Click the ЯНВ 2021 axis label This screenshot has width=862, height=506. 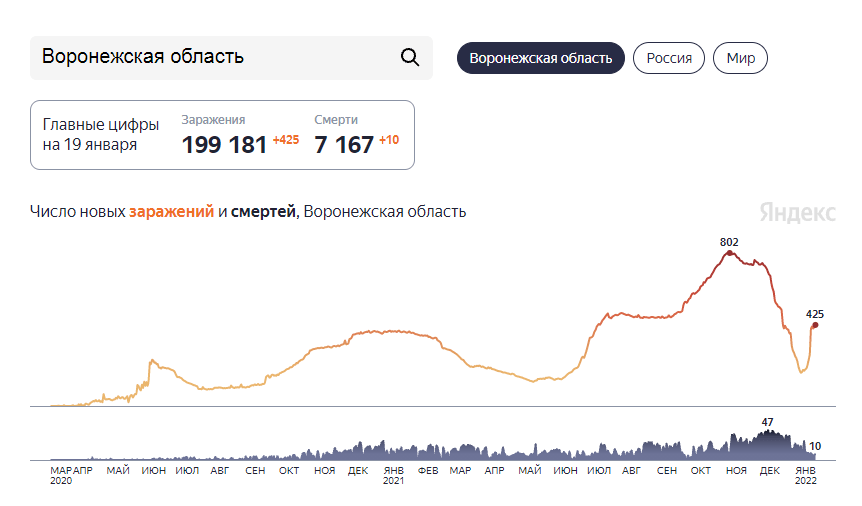point(393,475)
